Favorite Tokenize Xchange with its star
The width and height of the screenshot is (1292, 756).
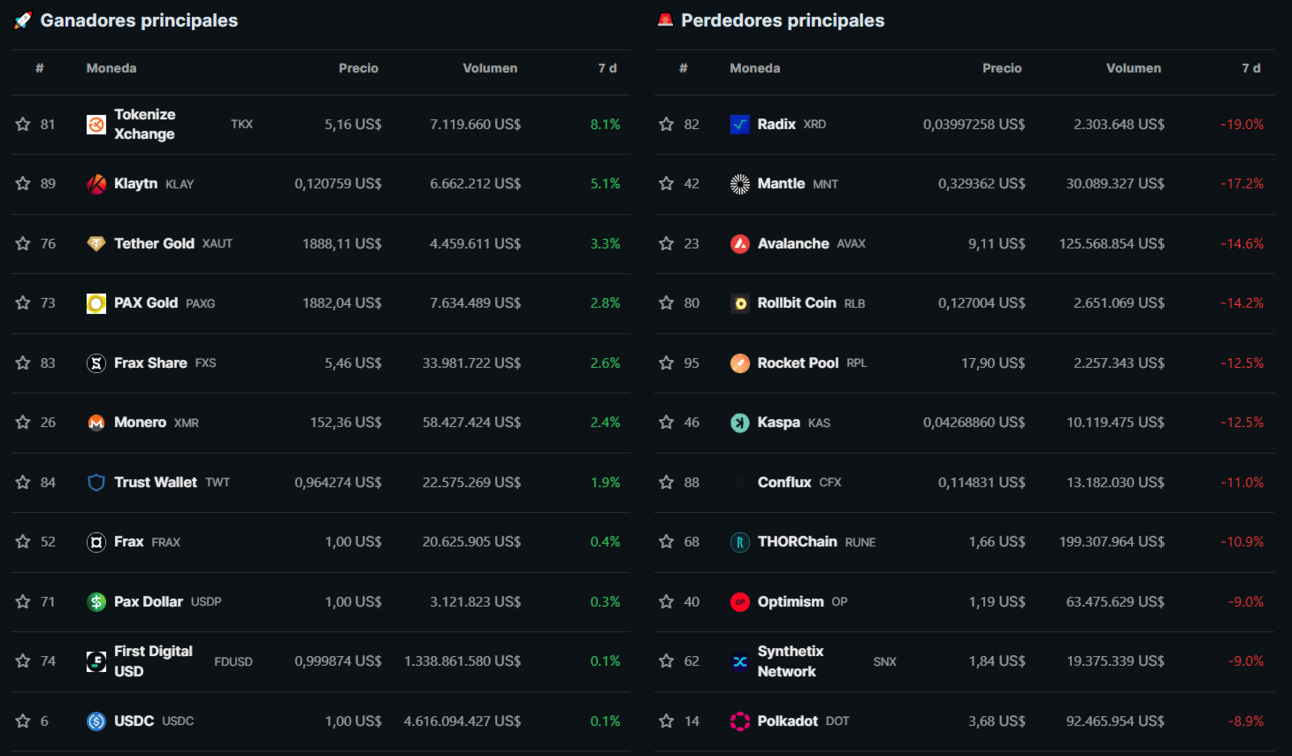point(23,125)
